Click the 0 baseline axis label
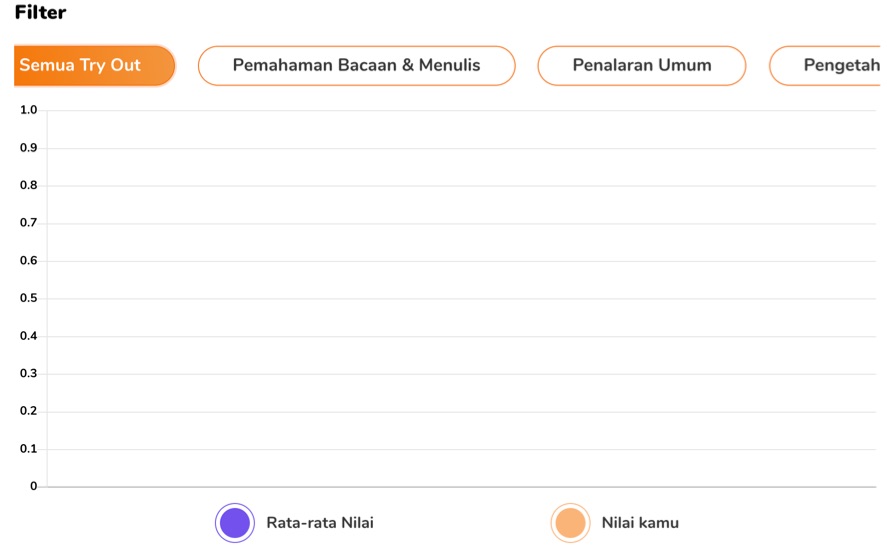 [33, 485]
